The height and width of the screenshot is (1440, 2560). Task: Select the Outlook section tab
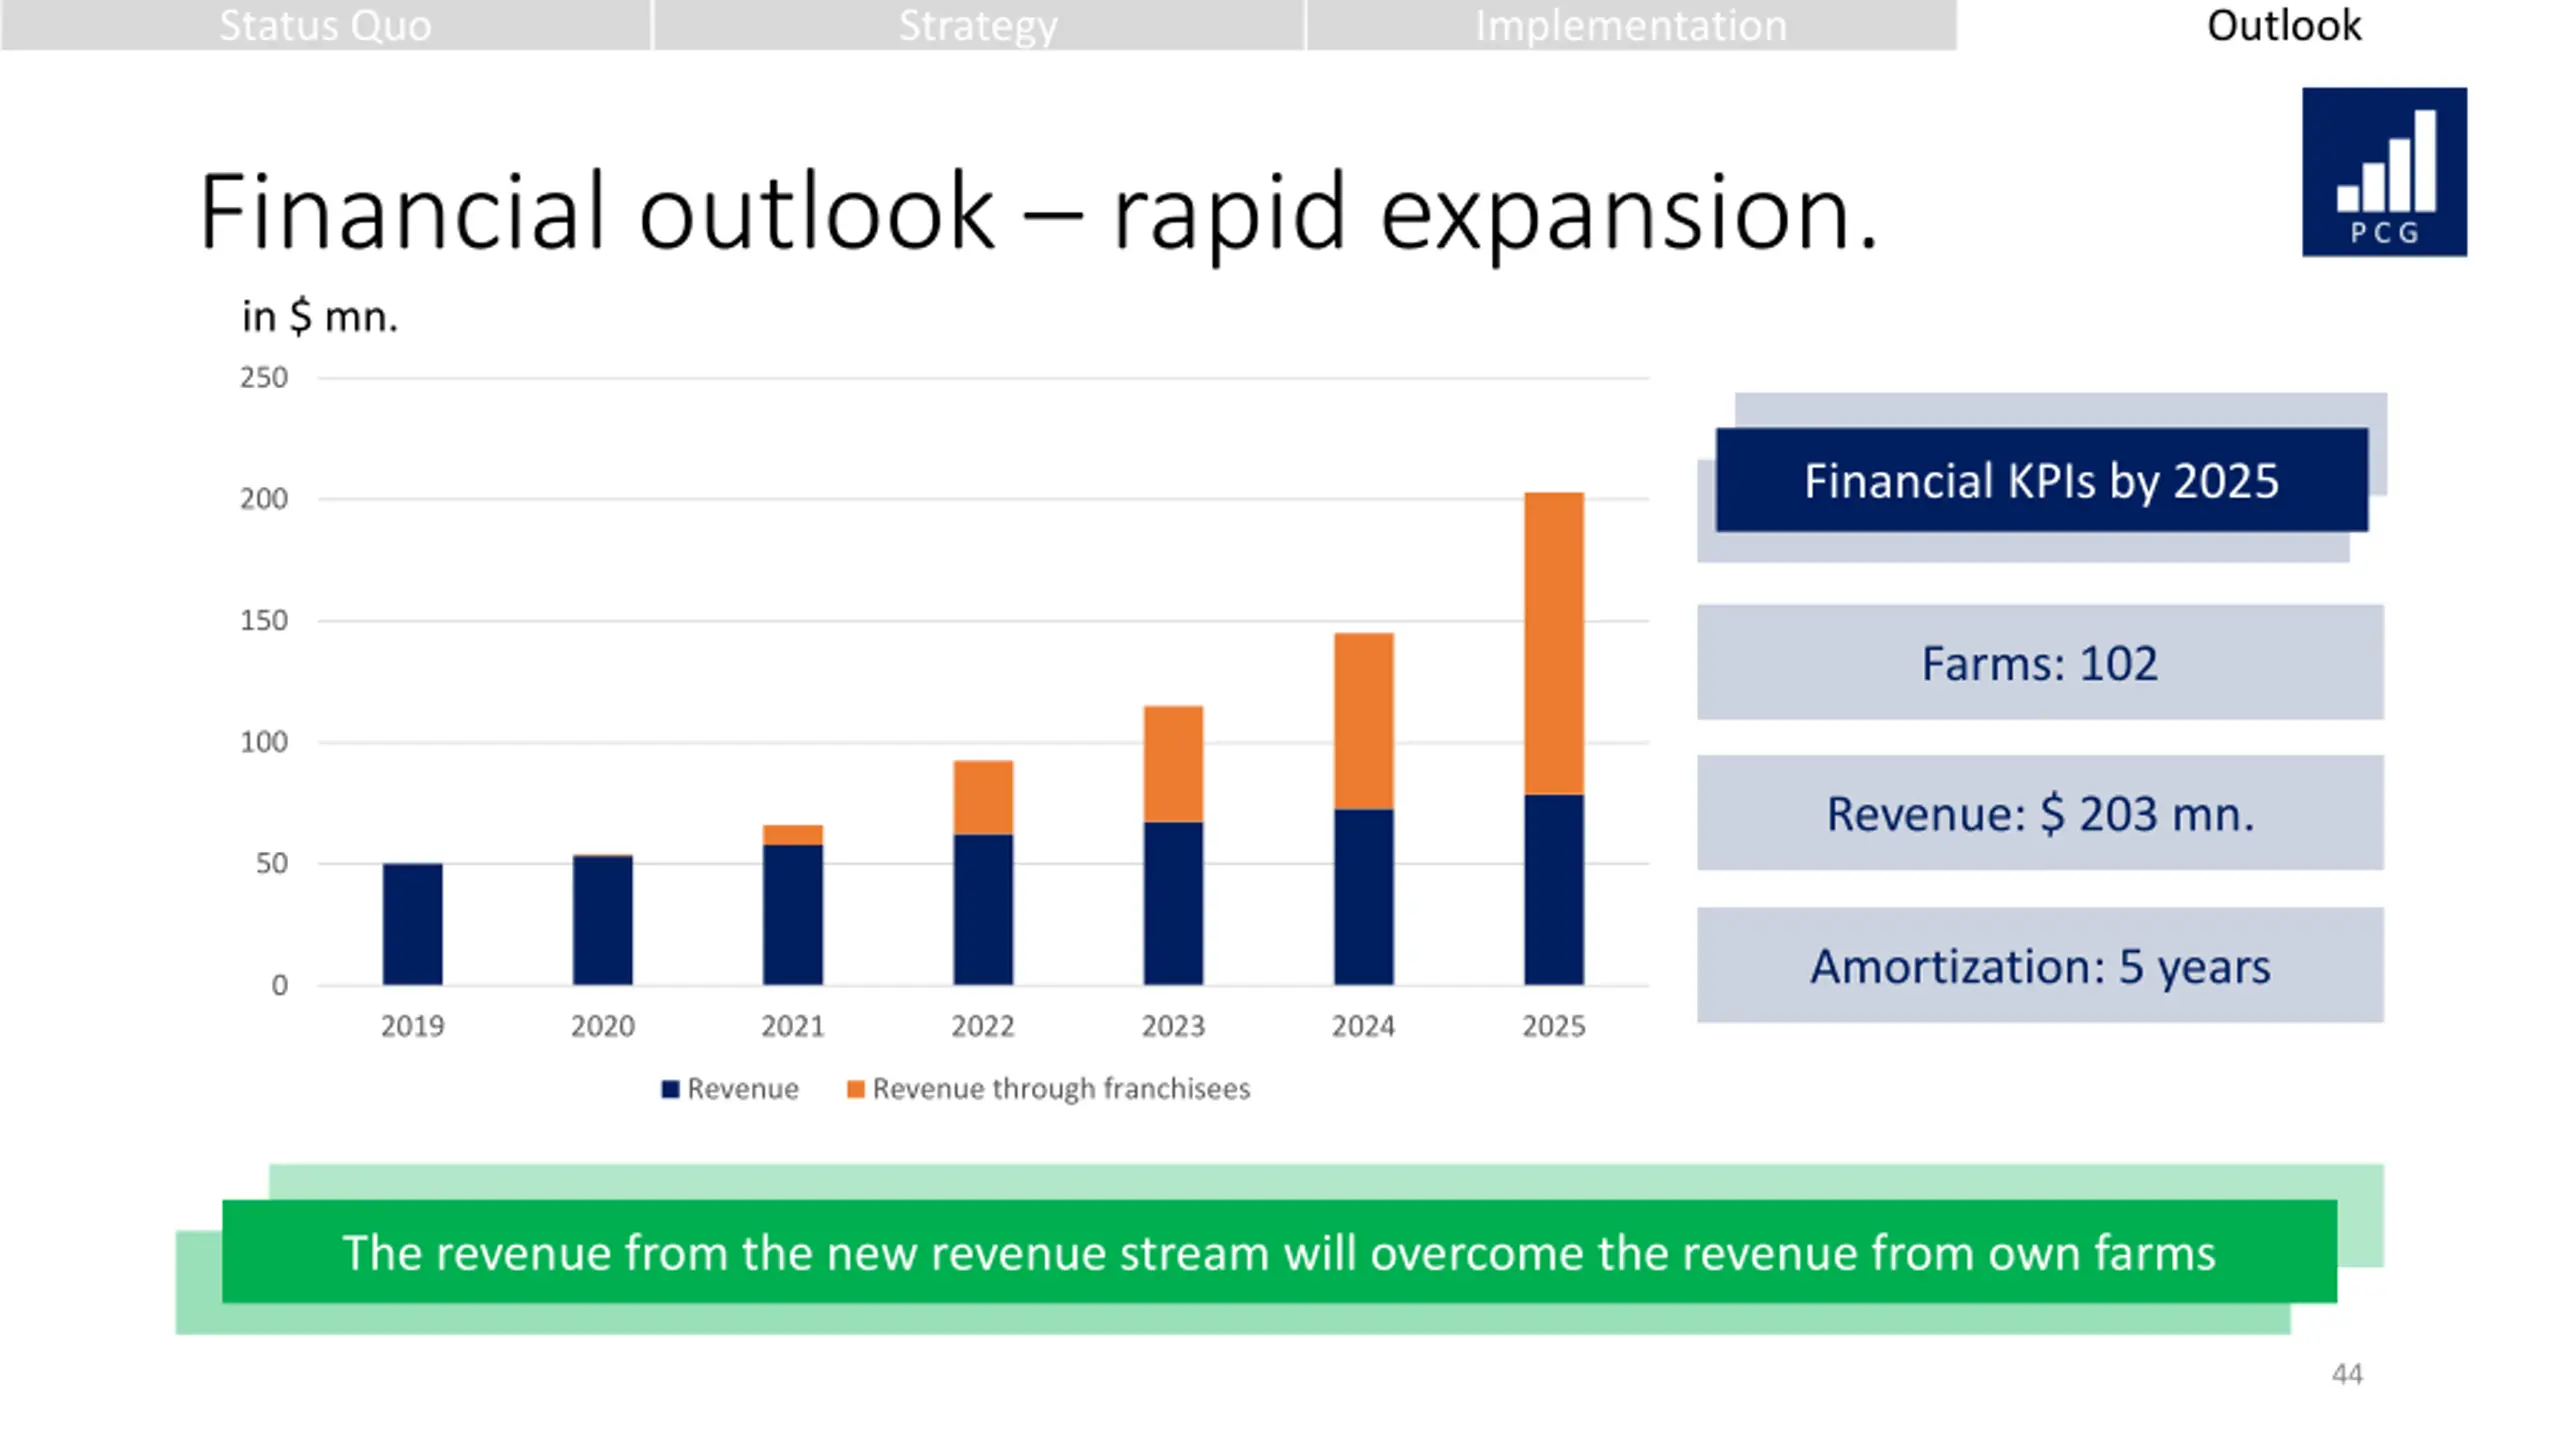coord(2284,25)
